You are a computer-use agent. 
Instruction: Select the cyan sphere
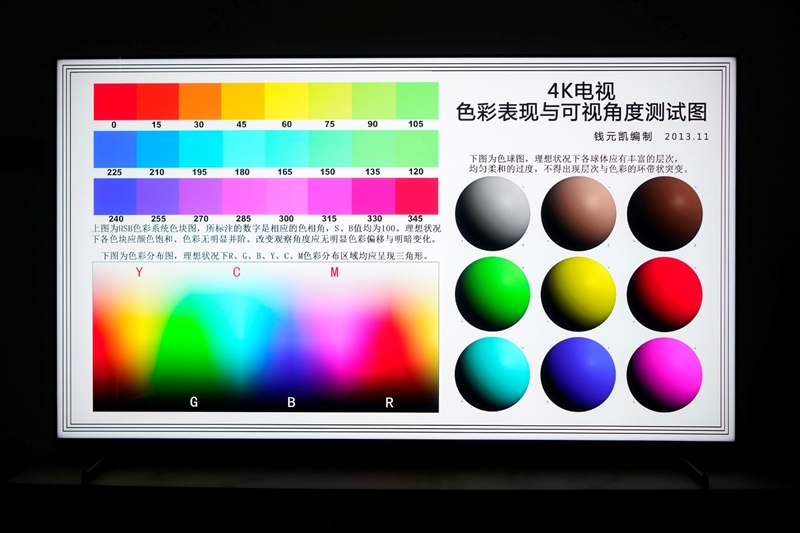[x=492, y=374]
